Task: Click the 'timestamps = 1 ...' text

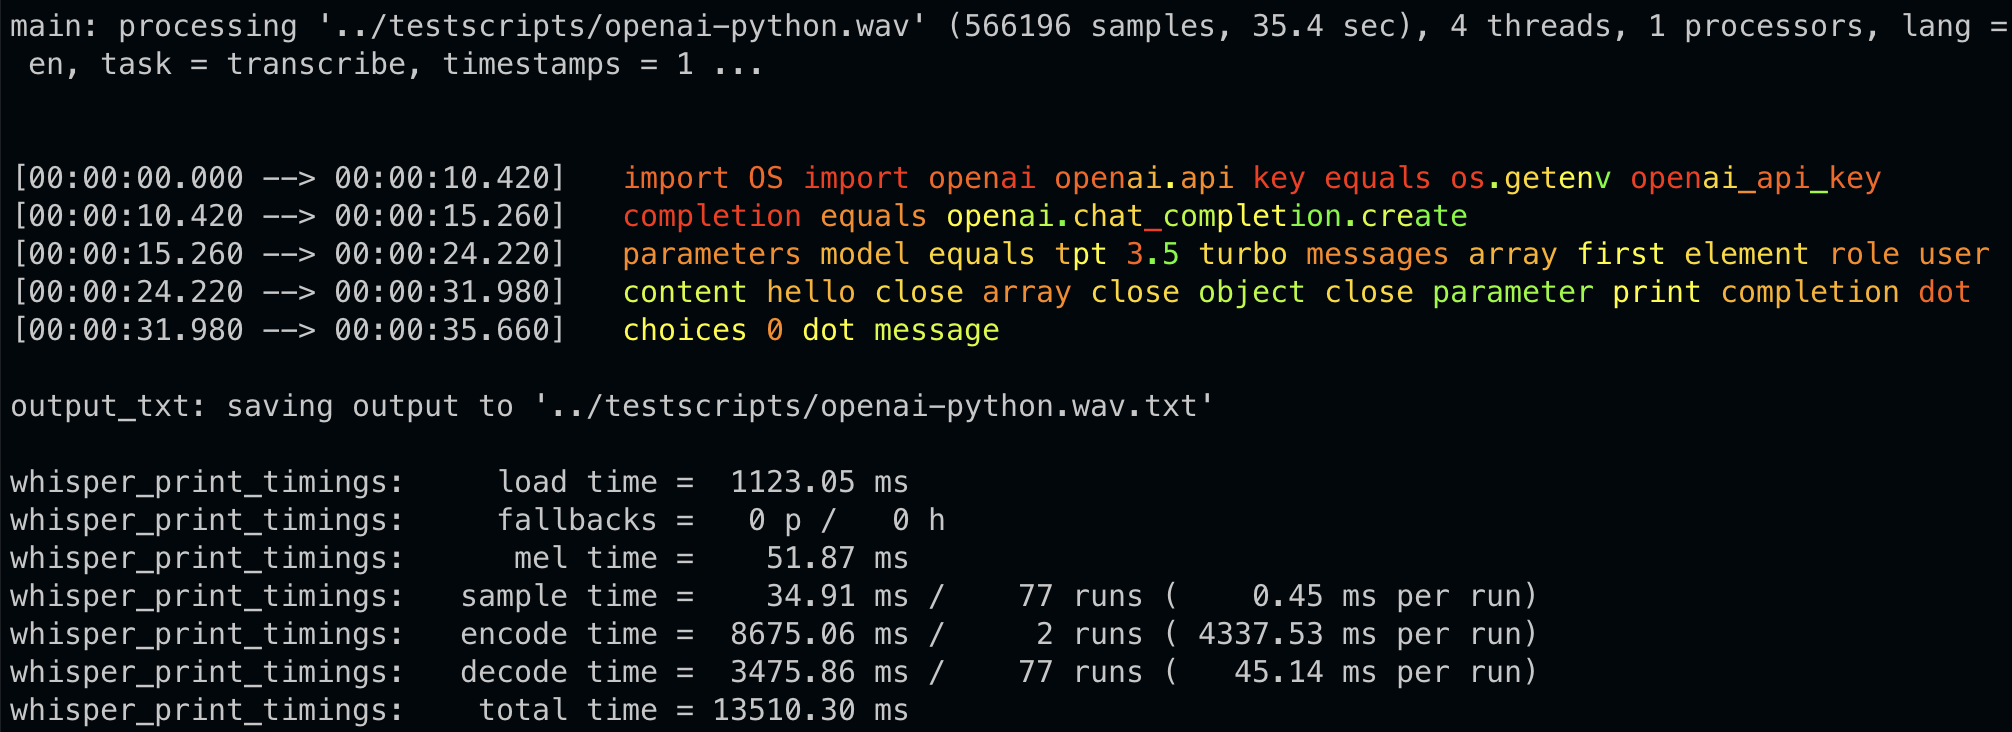Action: [x=603, y=65]
